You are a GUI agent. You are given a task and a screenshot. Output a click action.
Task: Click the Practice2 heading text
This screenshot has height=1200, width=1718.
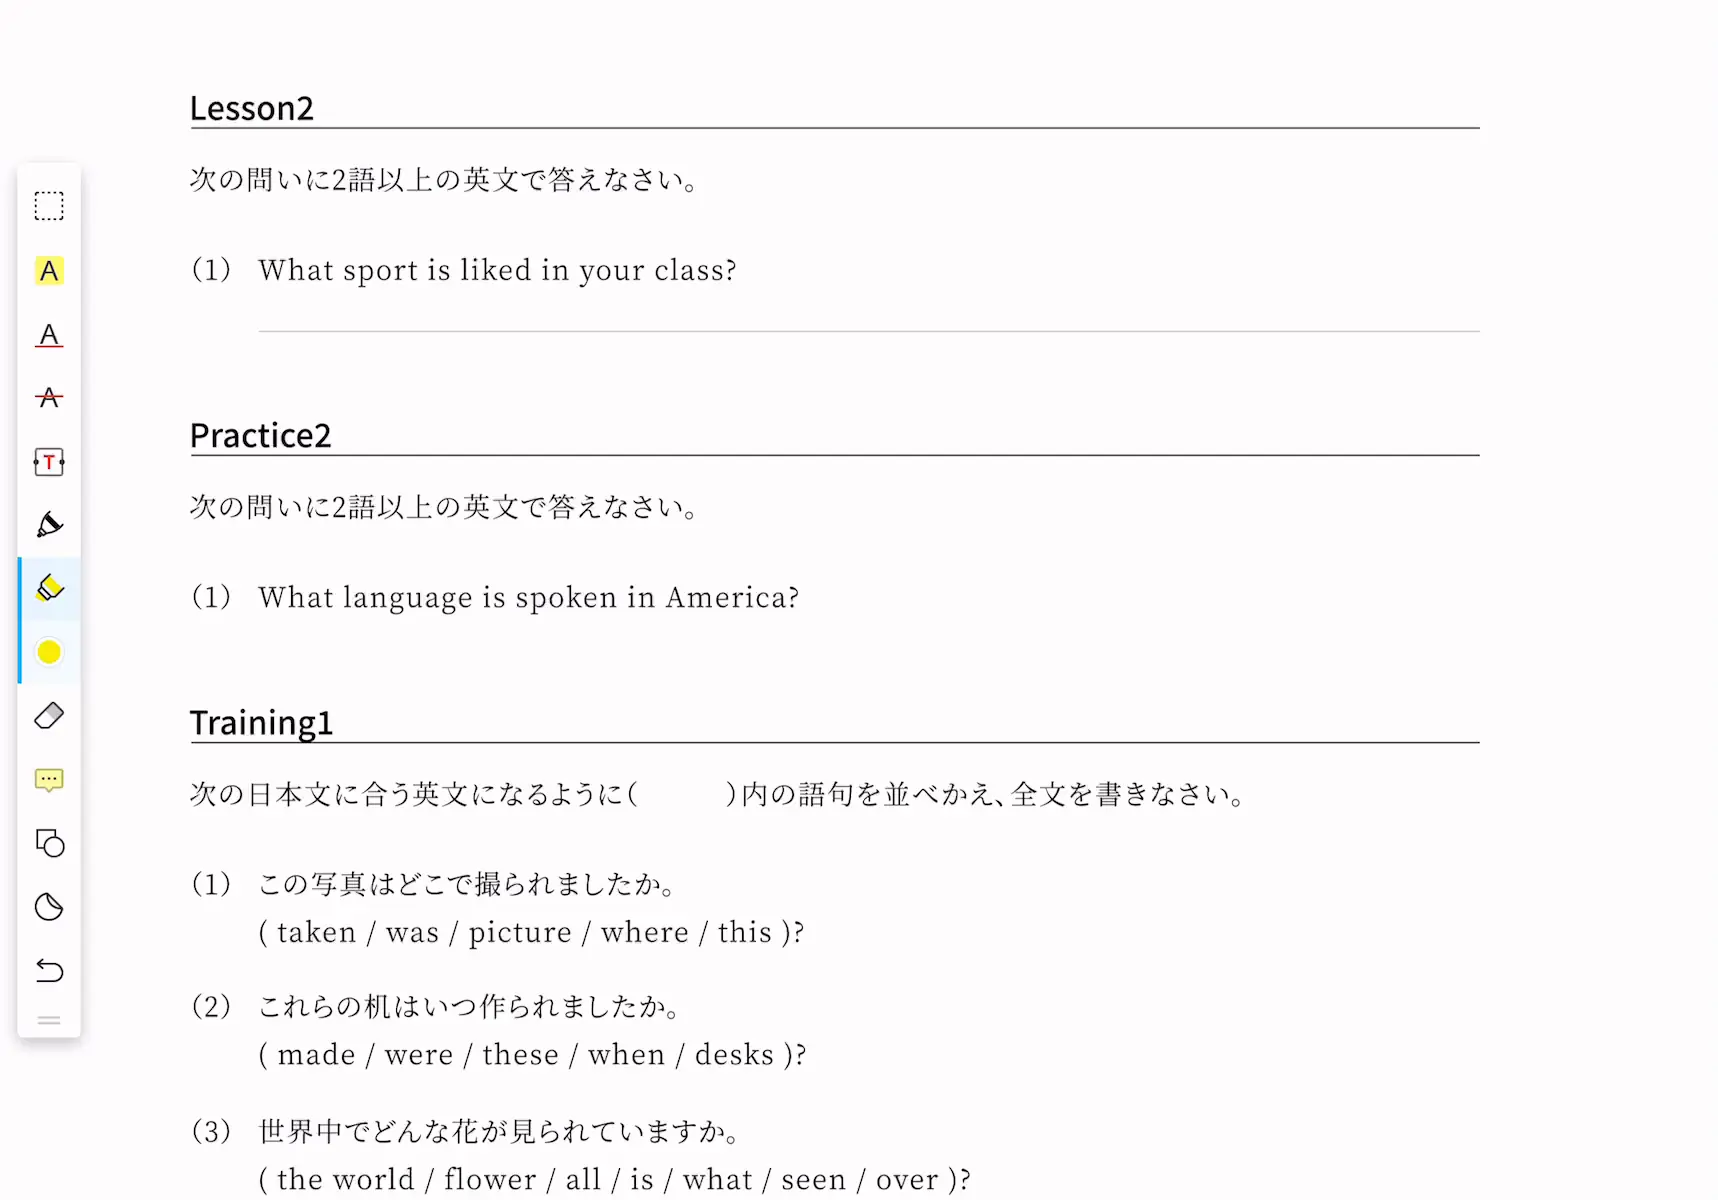260,435
